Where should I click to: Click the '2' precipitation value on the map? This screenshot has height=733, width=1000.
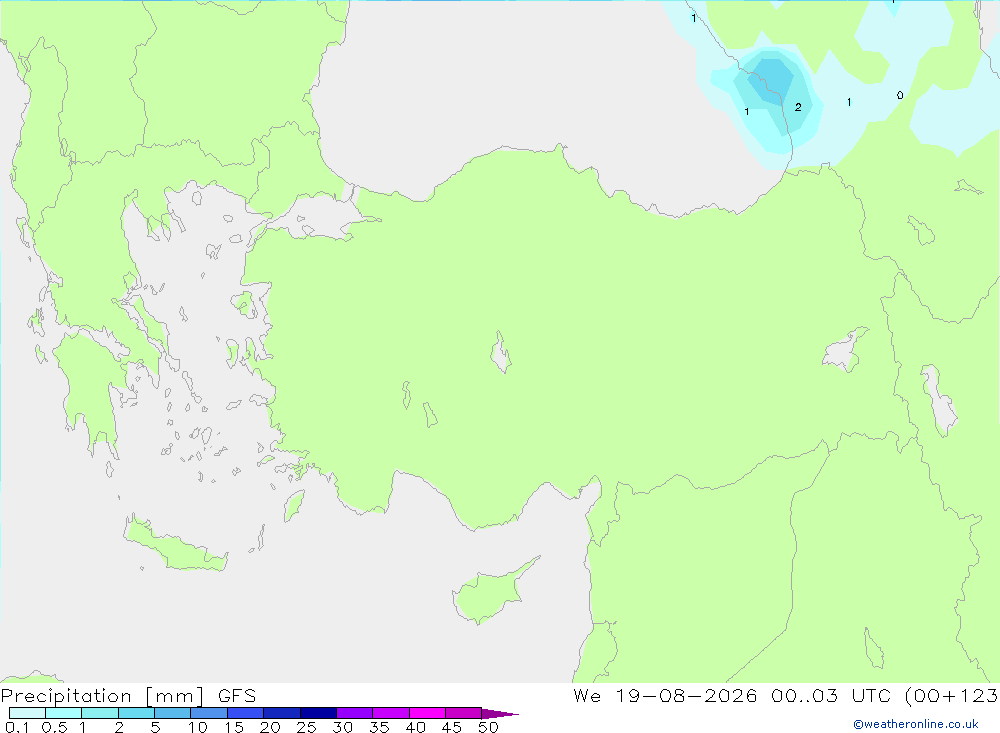pos(798,107)
